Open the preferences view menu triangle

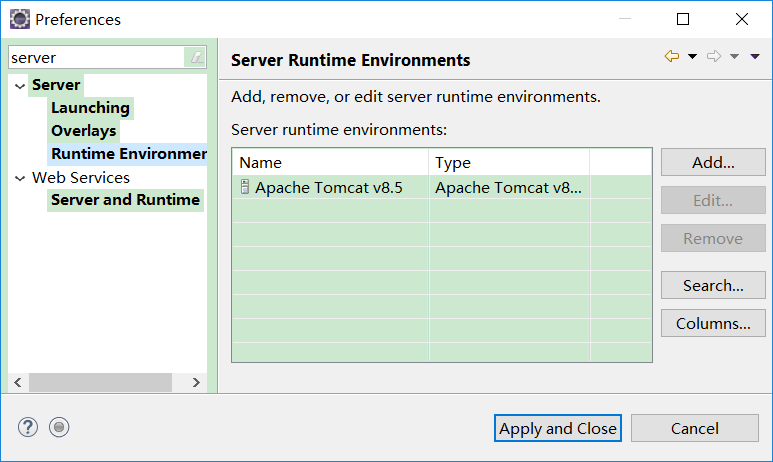click(x=755, y=57)
